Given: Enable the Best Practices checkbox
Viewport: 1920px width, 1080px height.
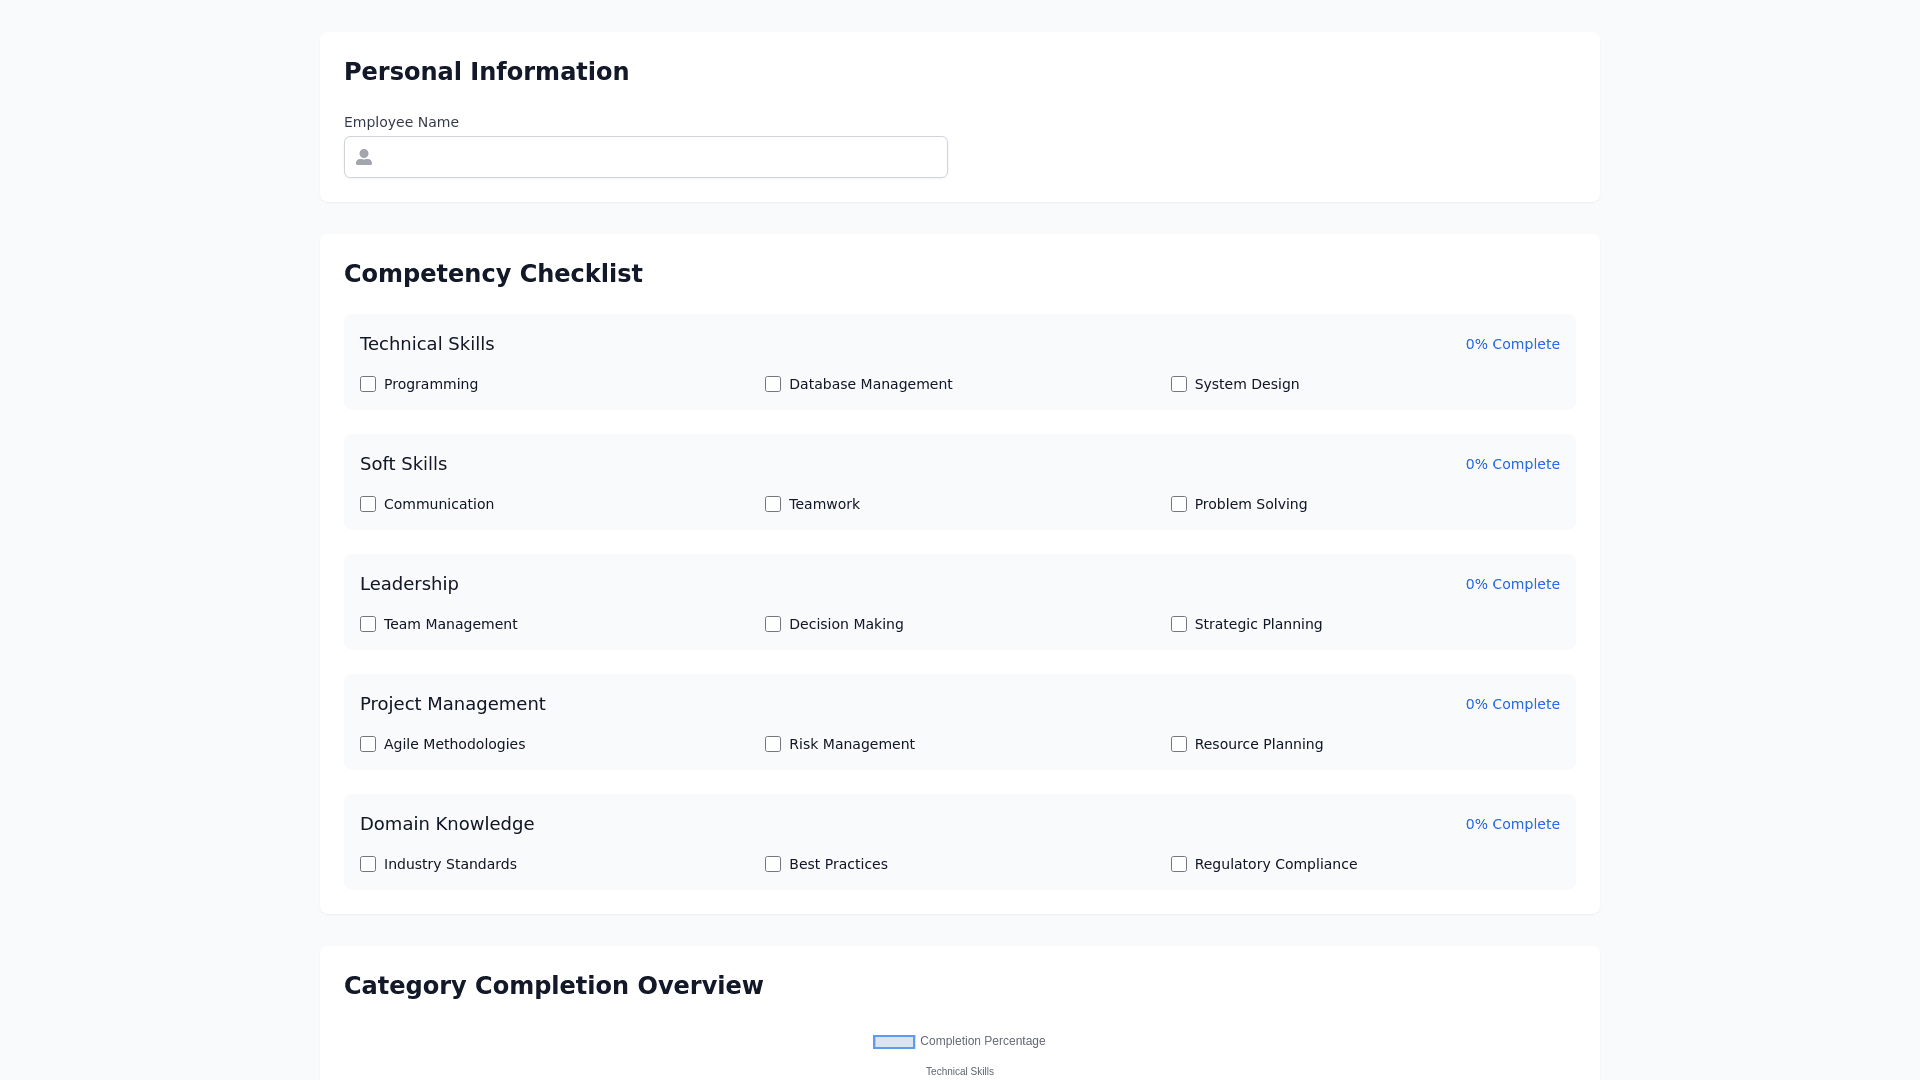Looking at the screenshot, I should 773,864.
